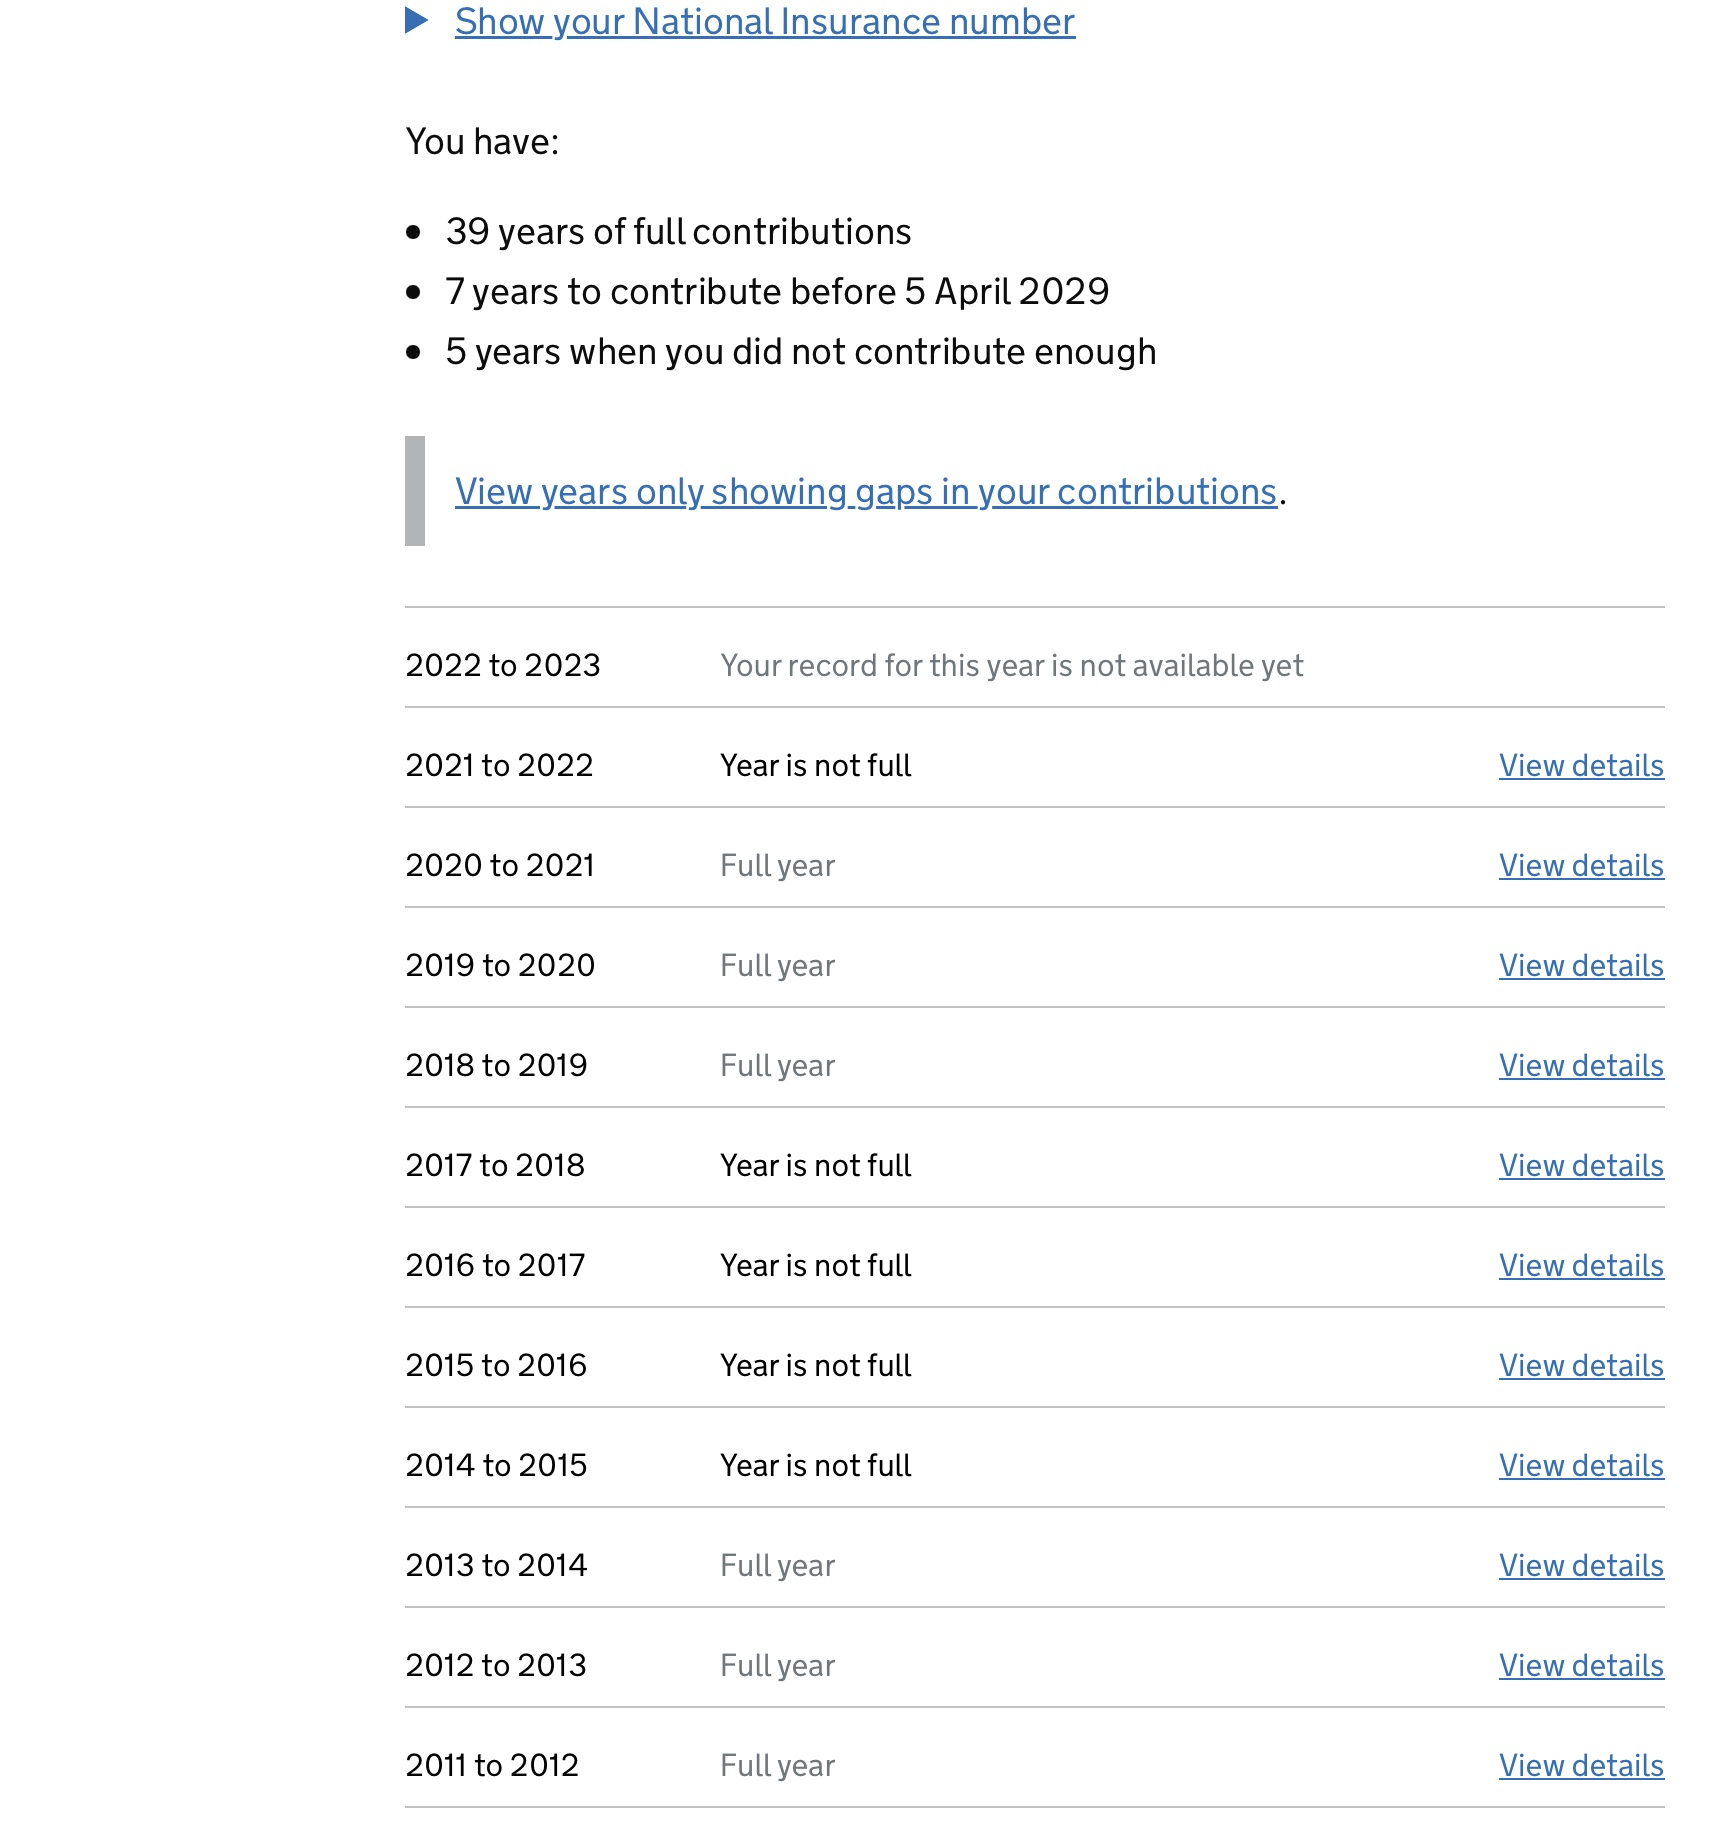Open Show your National Insurance number link
Viewport: 1732px width, 1839px height.
click(x=764, y=22)
